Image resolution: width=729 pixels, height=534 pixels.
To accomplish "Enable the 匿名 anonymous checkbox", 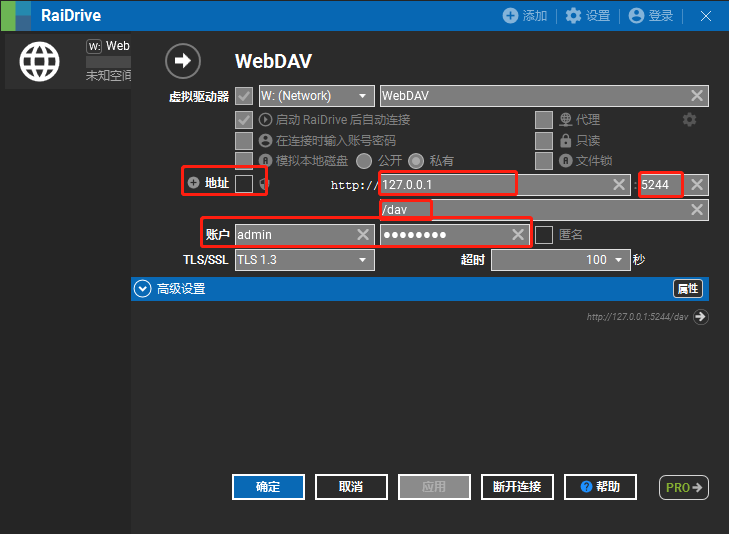I will tap(544, 235).
